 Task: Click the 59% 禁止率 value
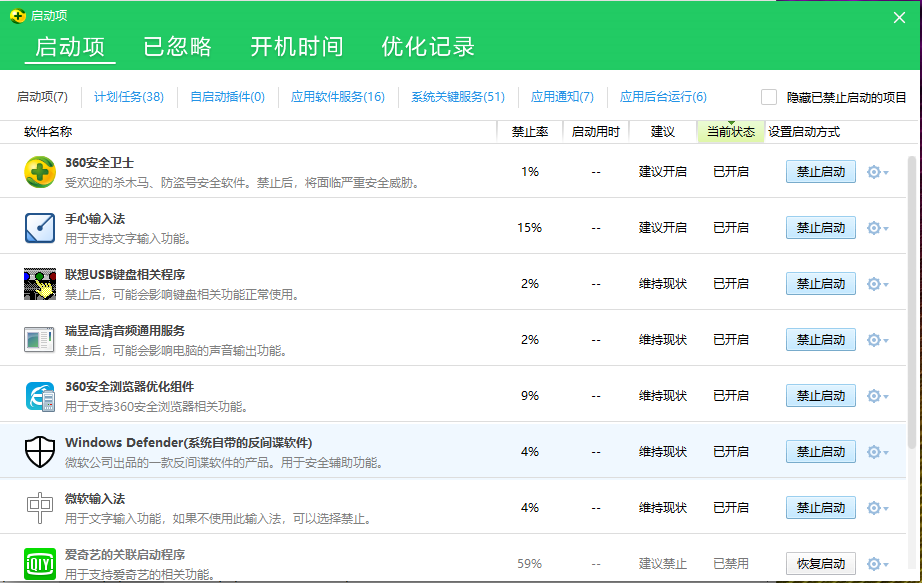point(529,564)
